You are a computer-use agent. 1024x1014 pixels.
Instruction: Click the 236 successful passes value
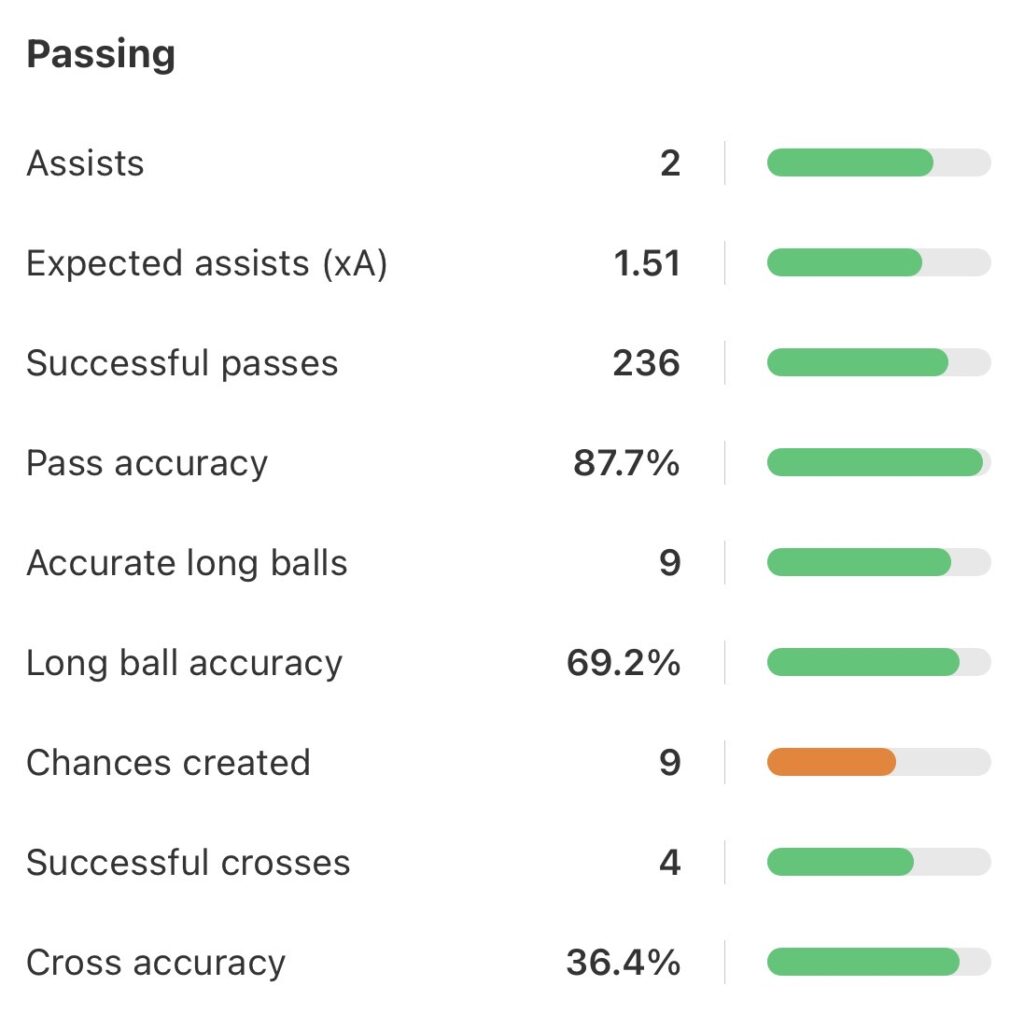coord(646,363)
